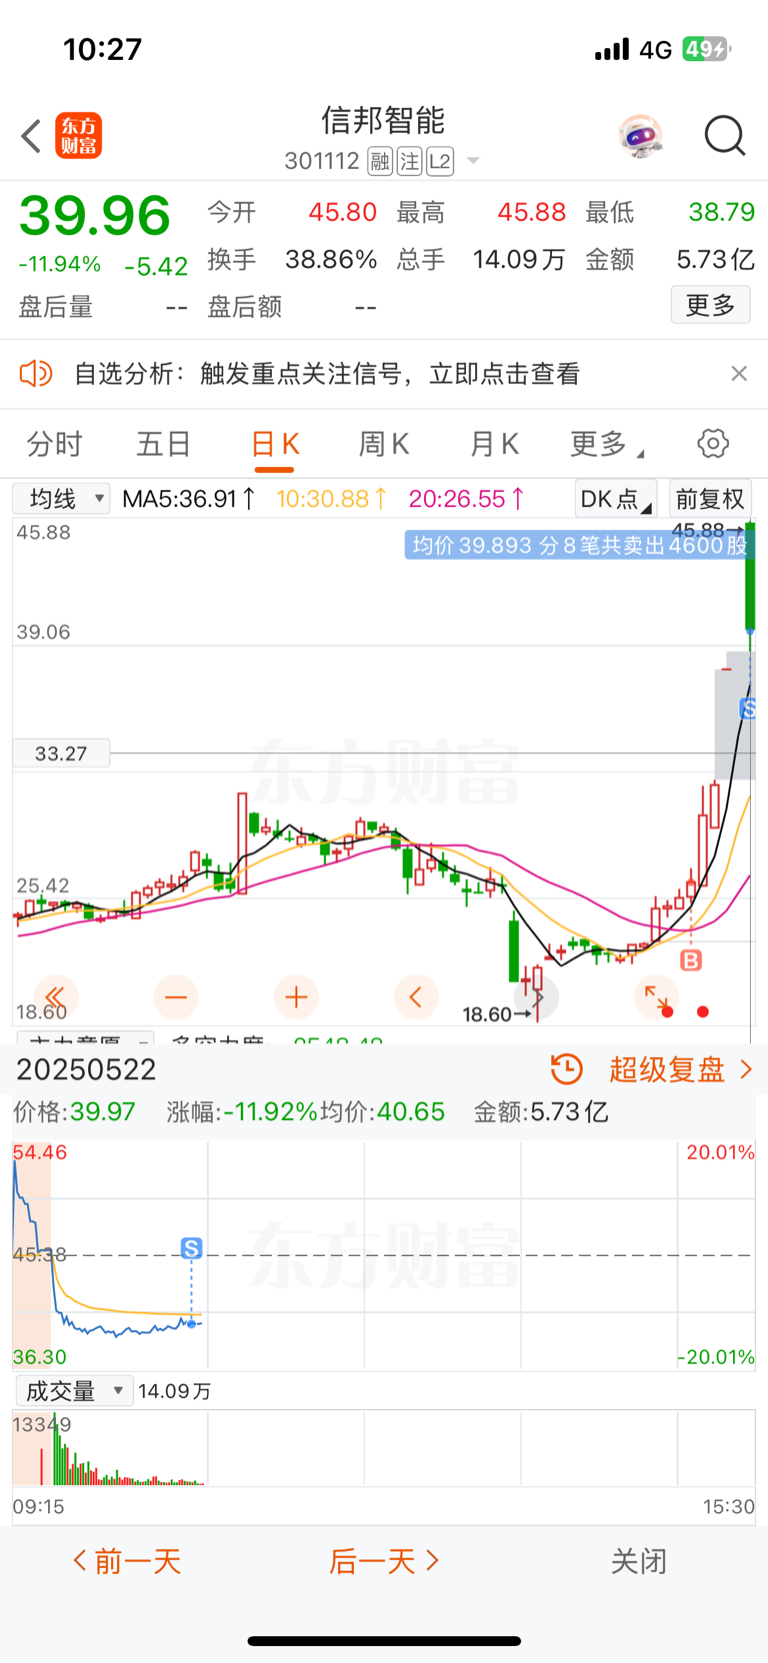Tap the 自选分析 notification text
The image size is (768, 1663).
pos(327,374)
